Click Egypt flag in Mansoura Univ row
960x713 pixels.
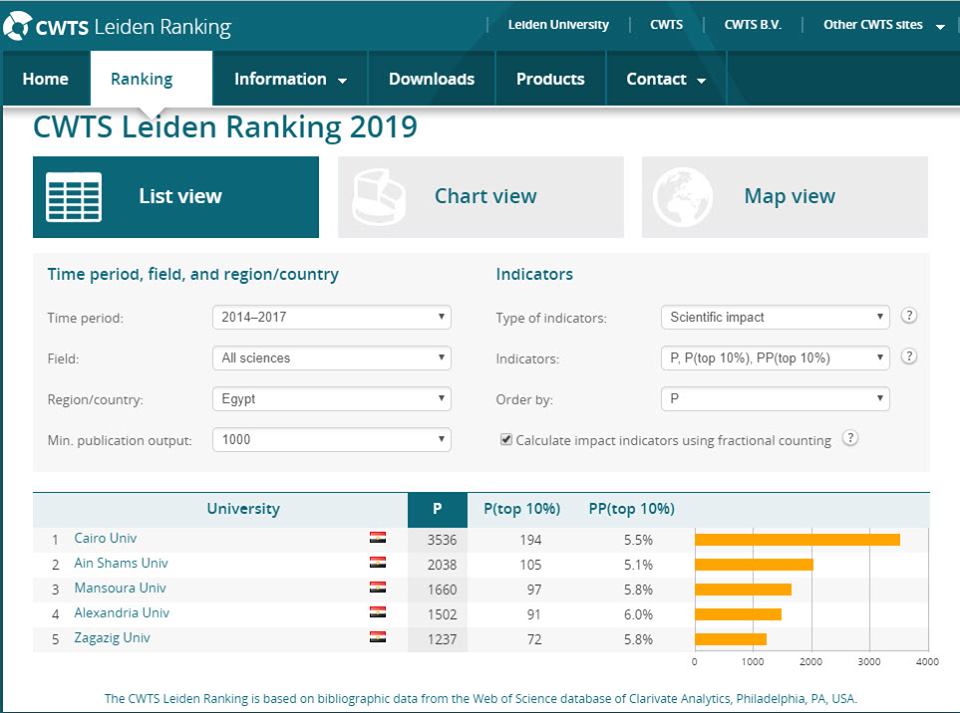378,588
